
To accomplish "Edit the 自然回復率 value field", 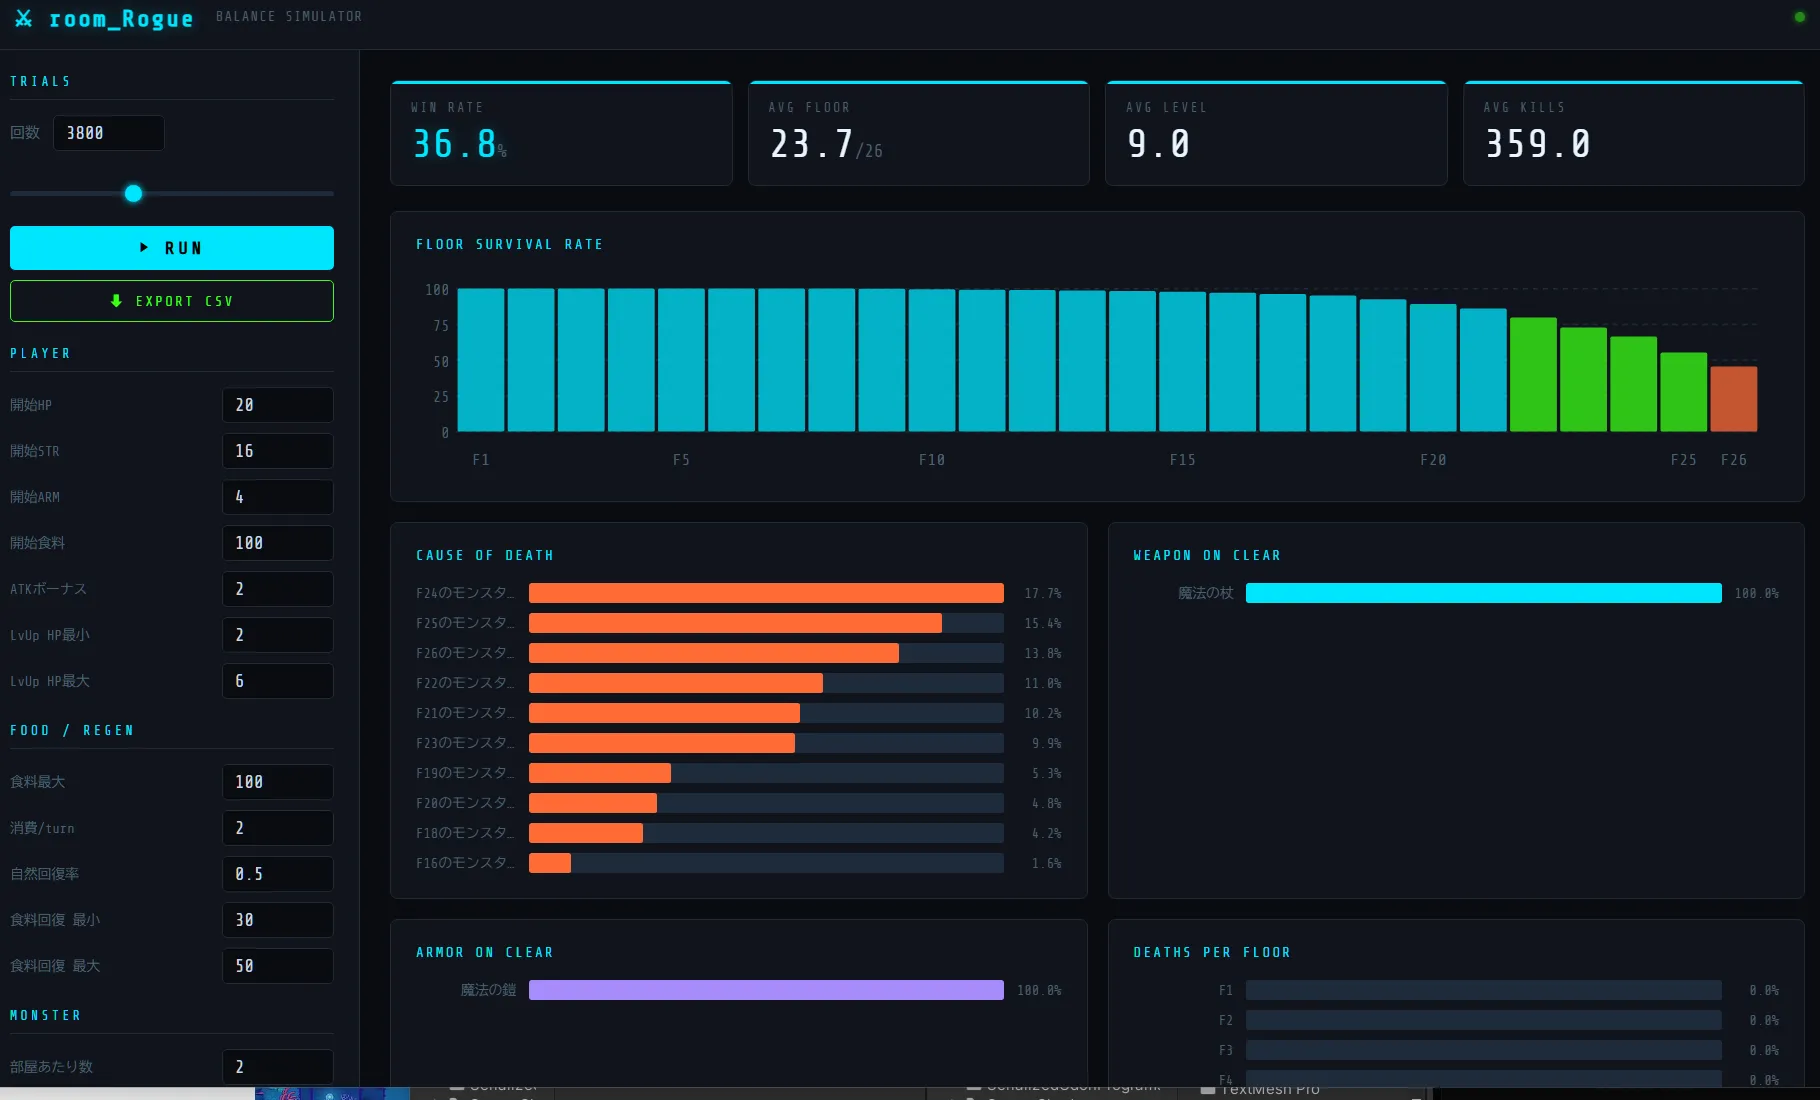I will (x=277, y=874).
